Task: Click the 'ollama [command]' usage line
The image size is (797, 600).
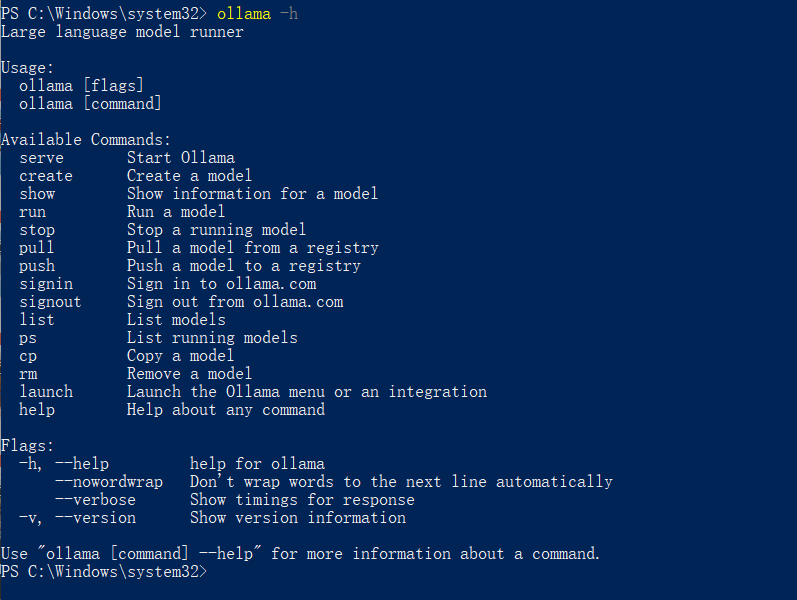Action: tap(90, 104)
